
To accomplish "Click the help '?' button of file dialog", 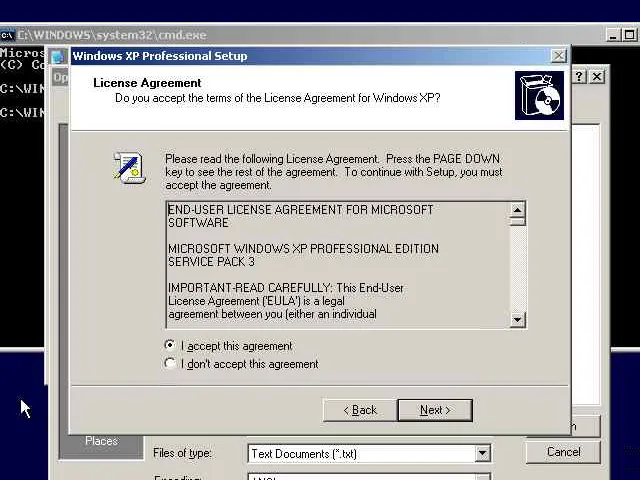I will pyautogui.click(x=580, y=76).
